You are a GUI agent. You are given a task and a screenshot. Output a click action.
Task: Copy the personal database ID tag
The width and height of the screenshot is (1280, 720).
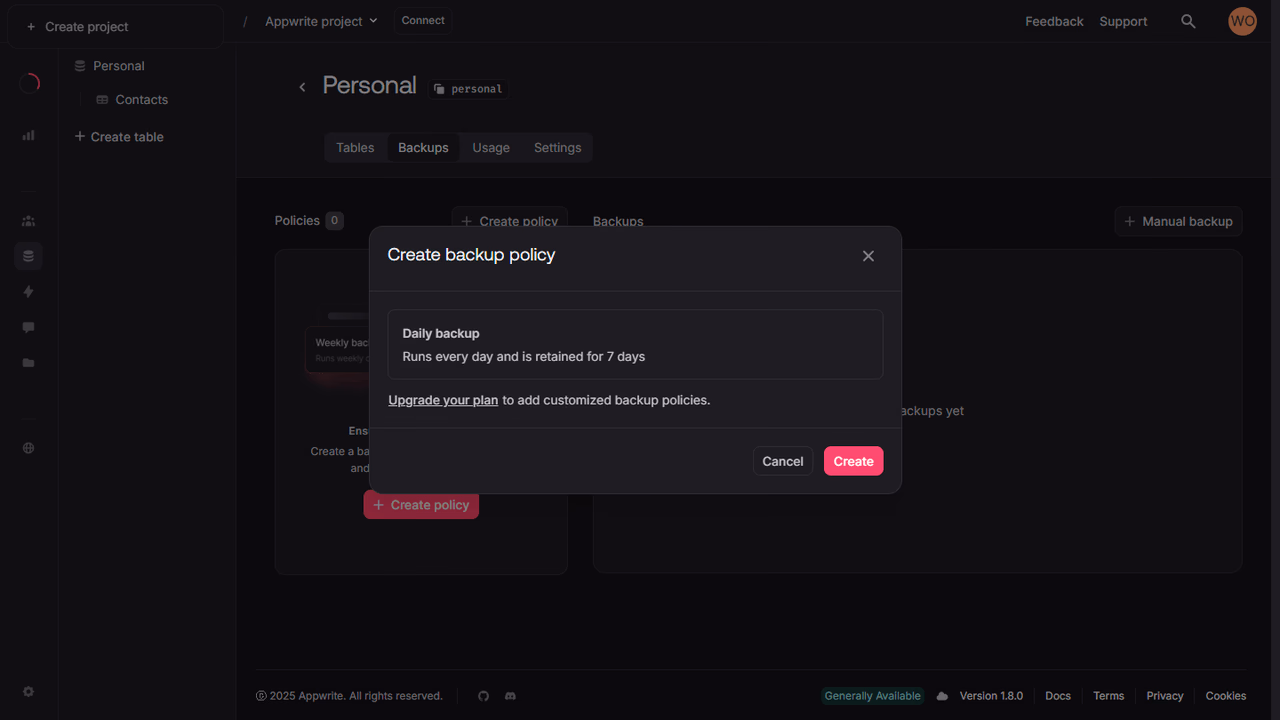pos(469,89)
